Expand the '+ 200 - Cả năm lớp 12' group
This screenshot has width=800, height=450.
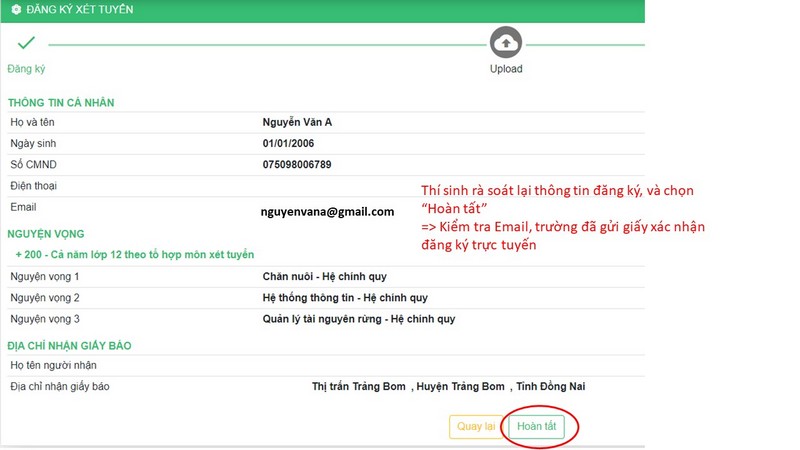[x=135, y=255]
